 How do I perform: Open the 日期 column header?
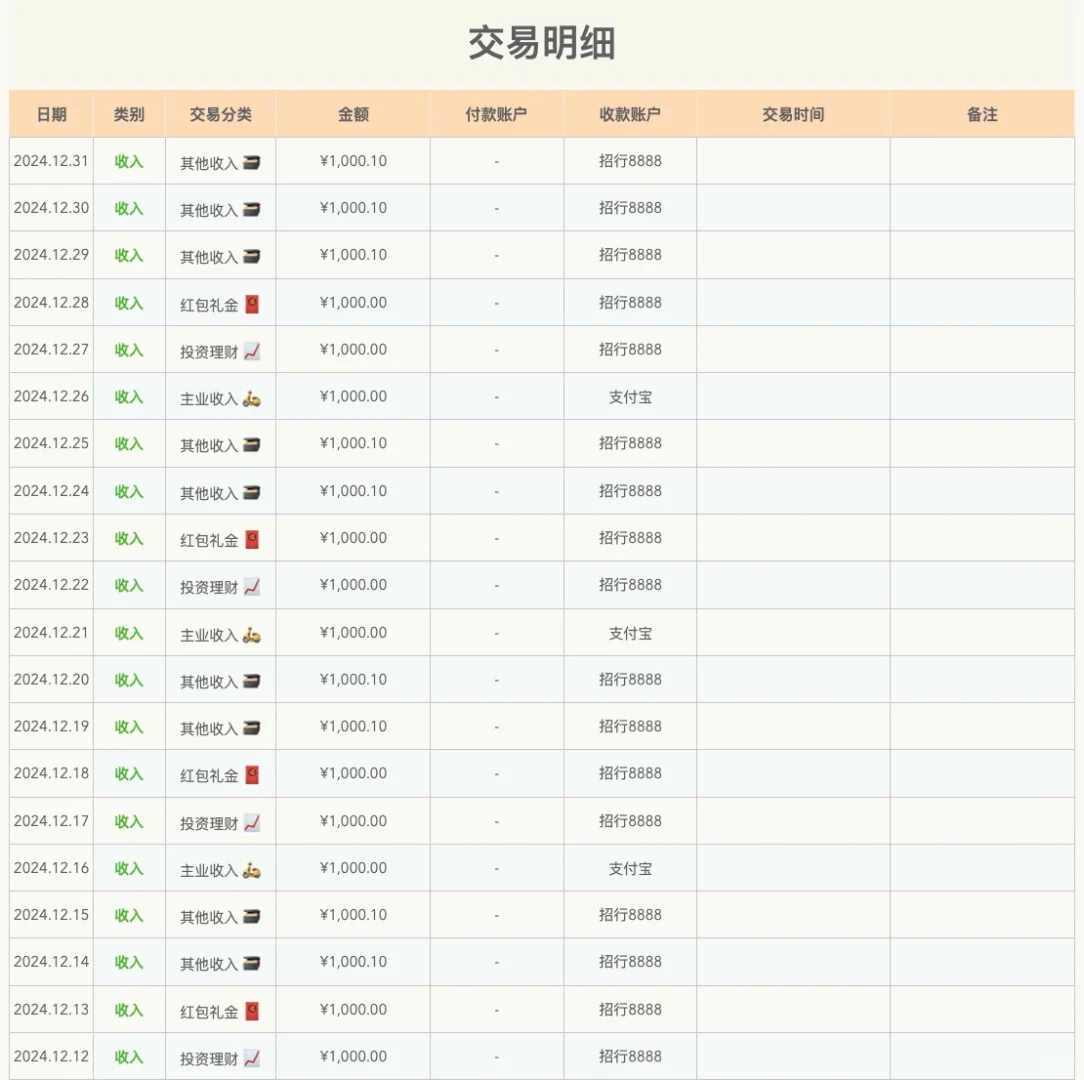click(51, 114)
